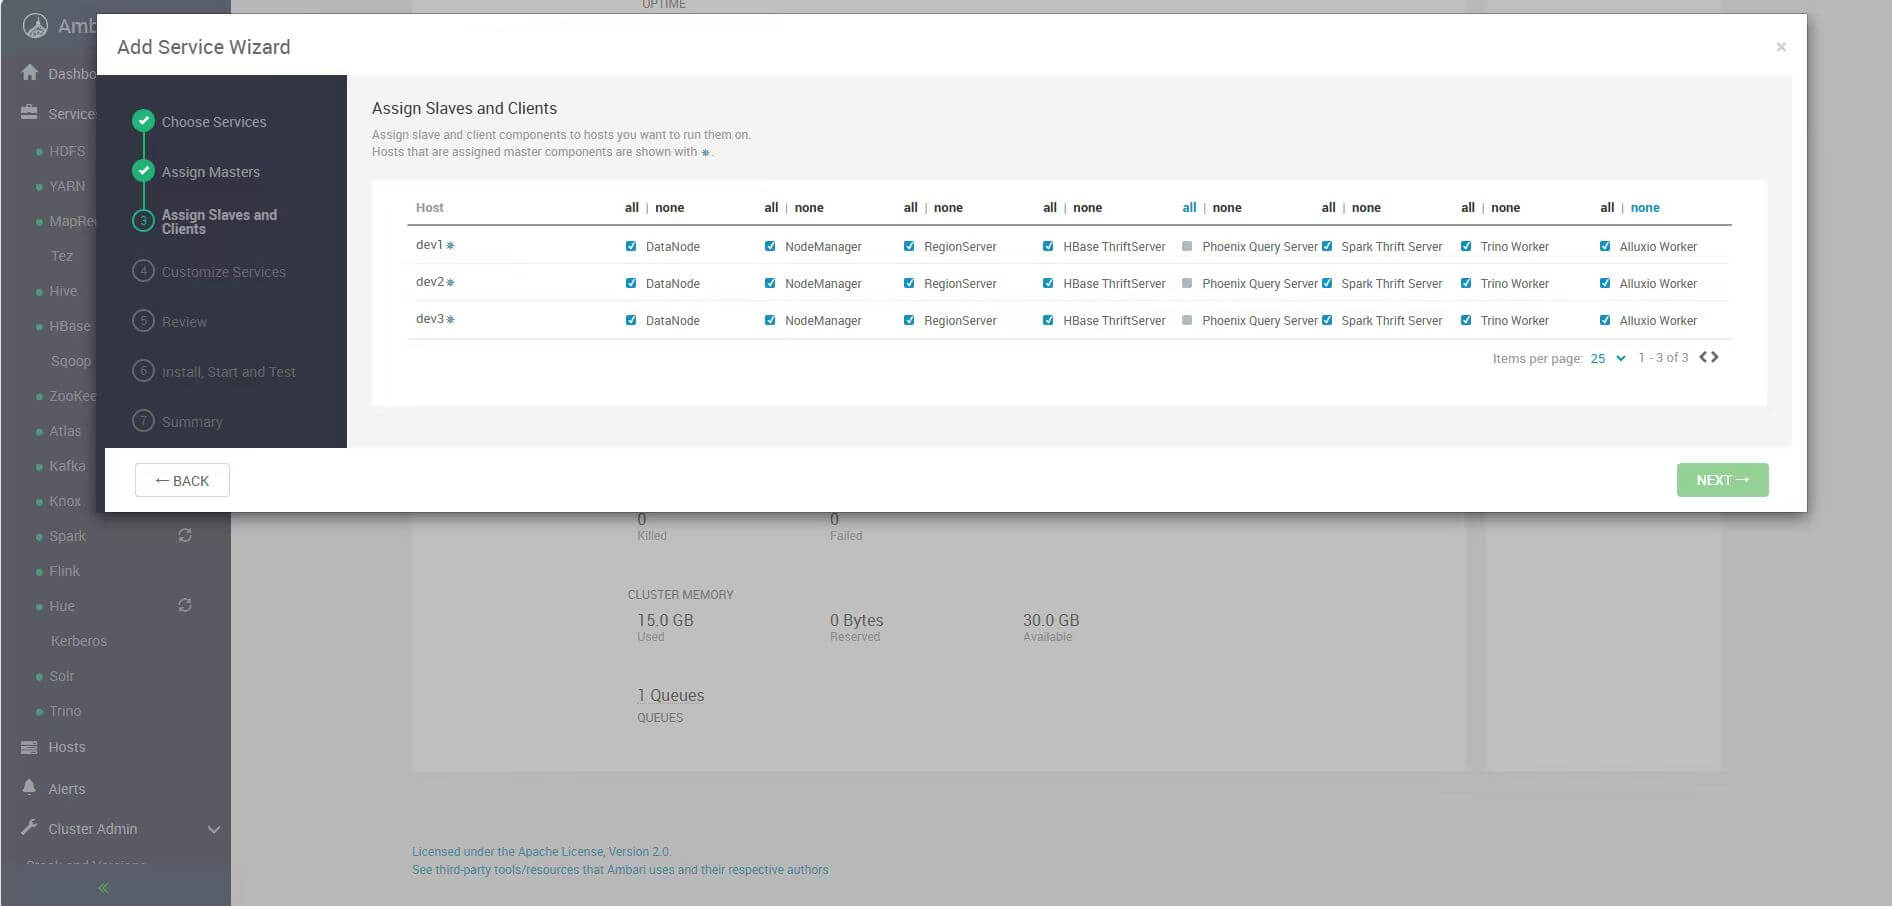The height and width of the screenshot is (906, 1892).
Task: Click the Hosts icon in sidebar
Action: point(29,747)
